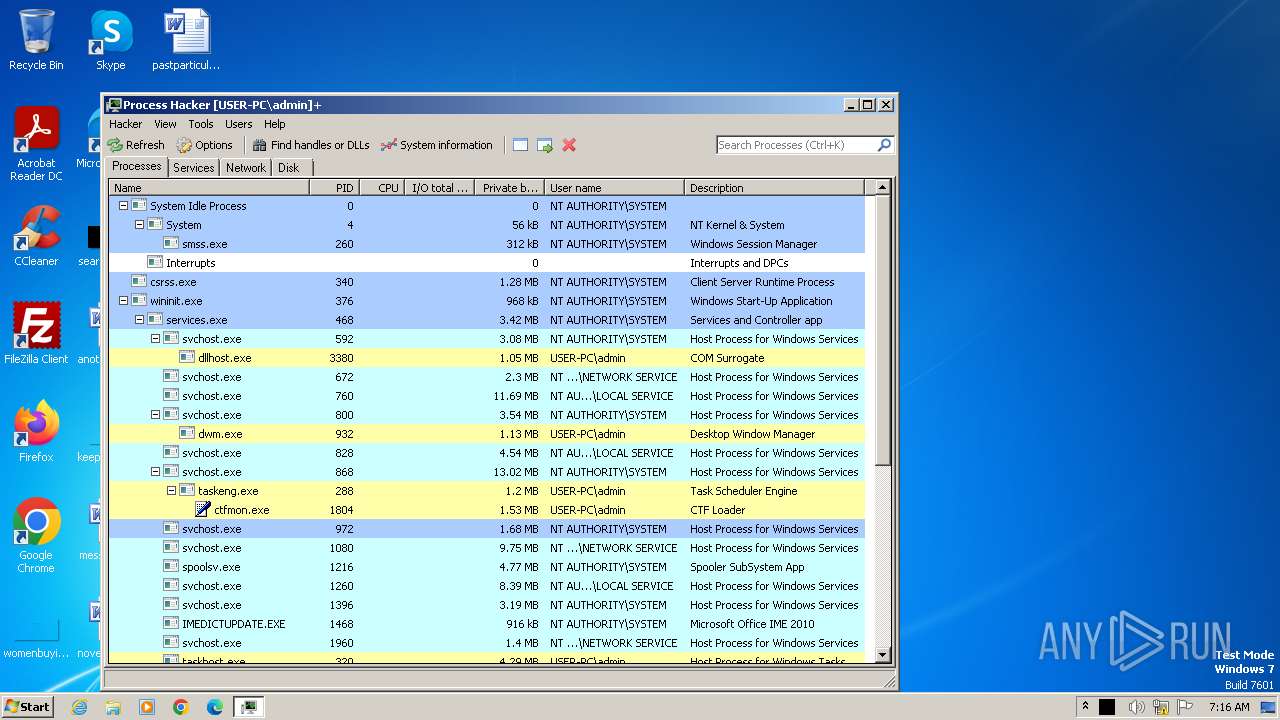Open Chrome from the taskbar
The width and height of the screenshot is (1280, 720).
pyautogui.click(x=181, y=707)
